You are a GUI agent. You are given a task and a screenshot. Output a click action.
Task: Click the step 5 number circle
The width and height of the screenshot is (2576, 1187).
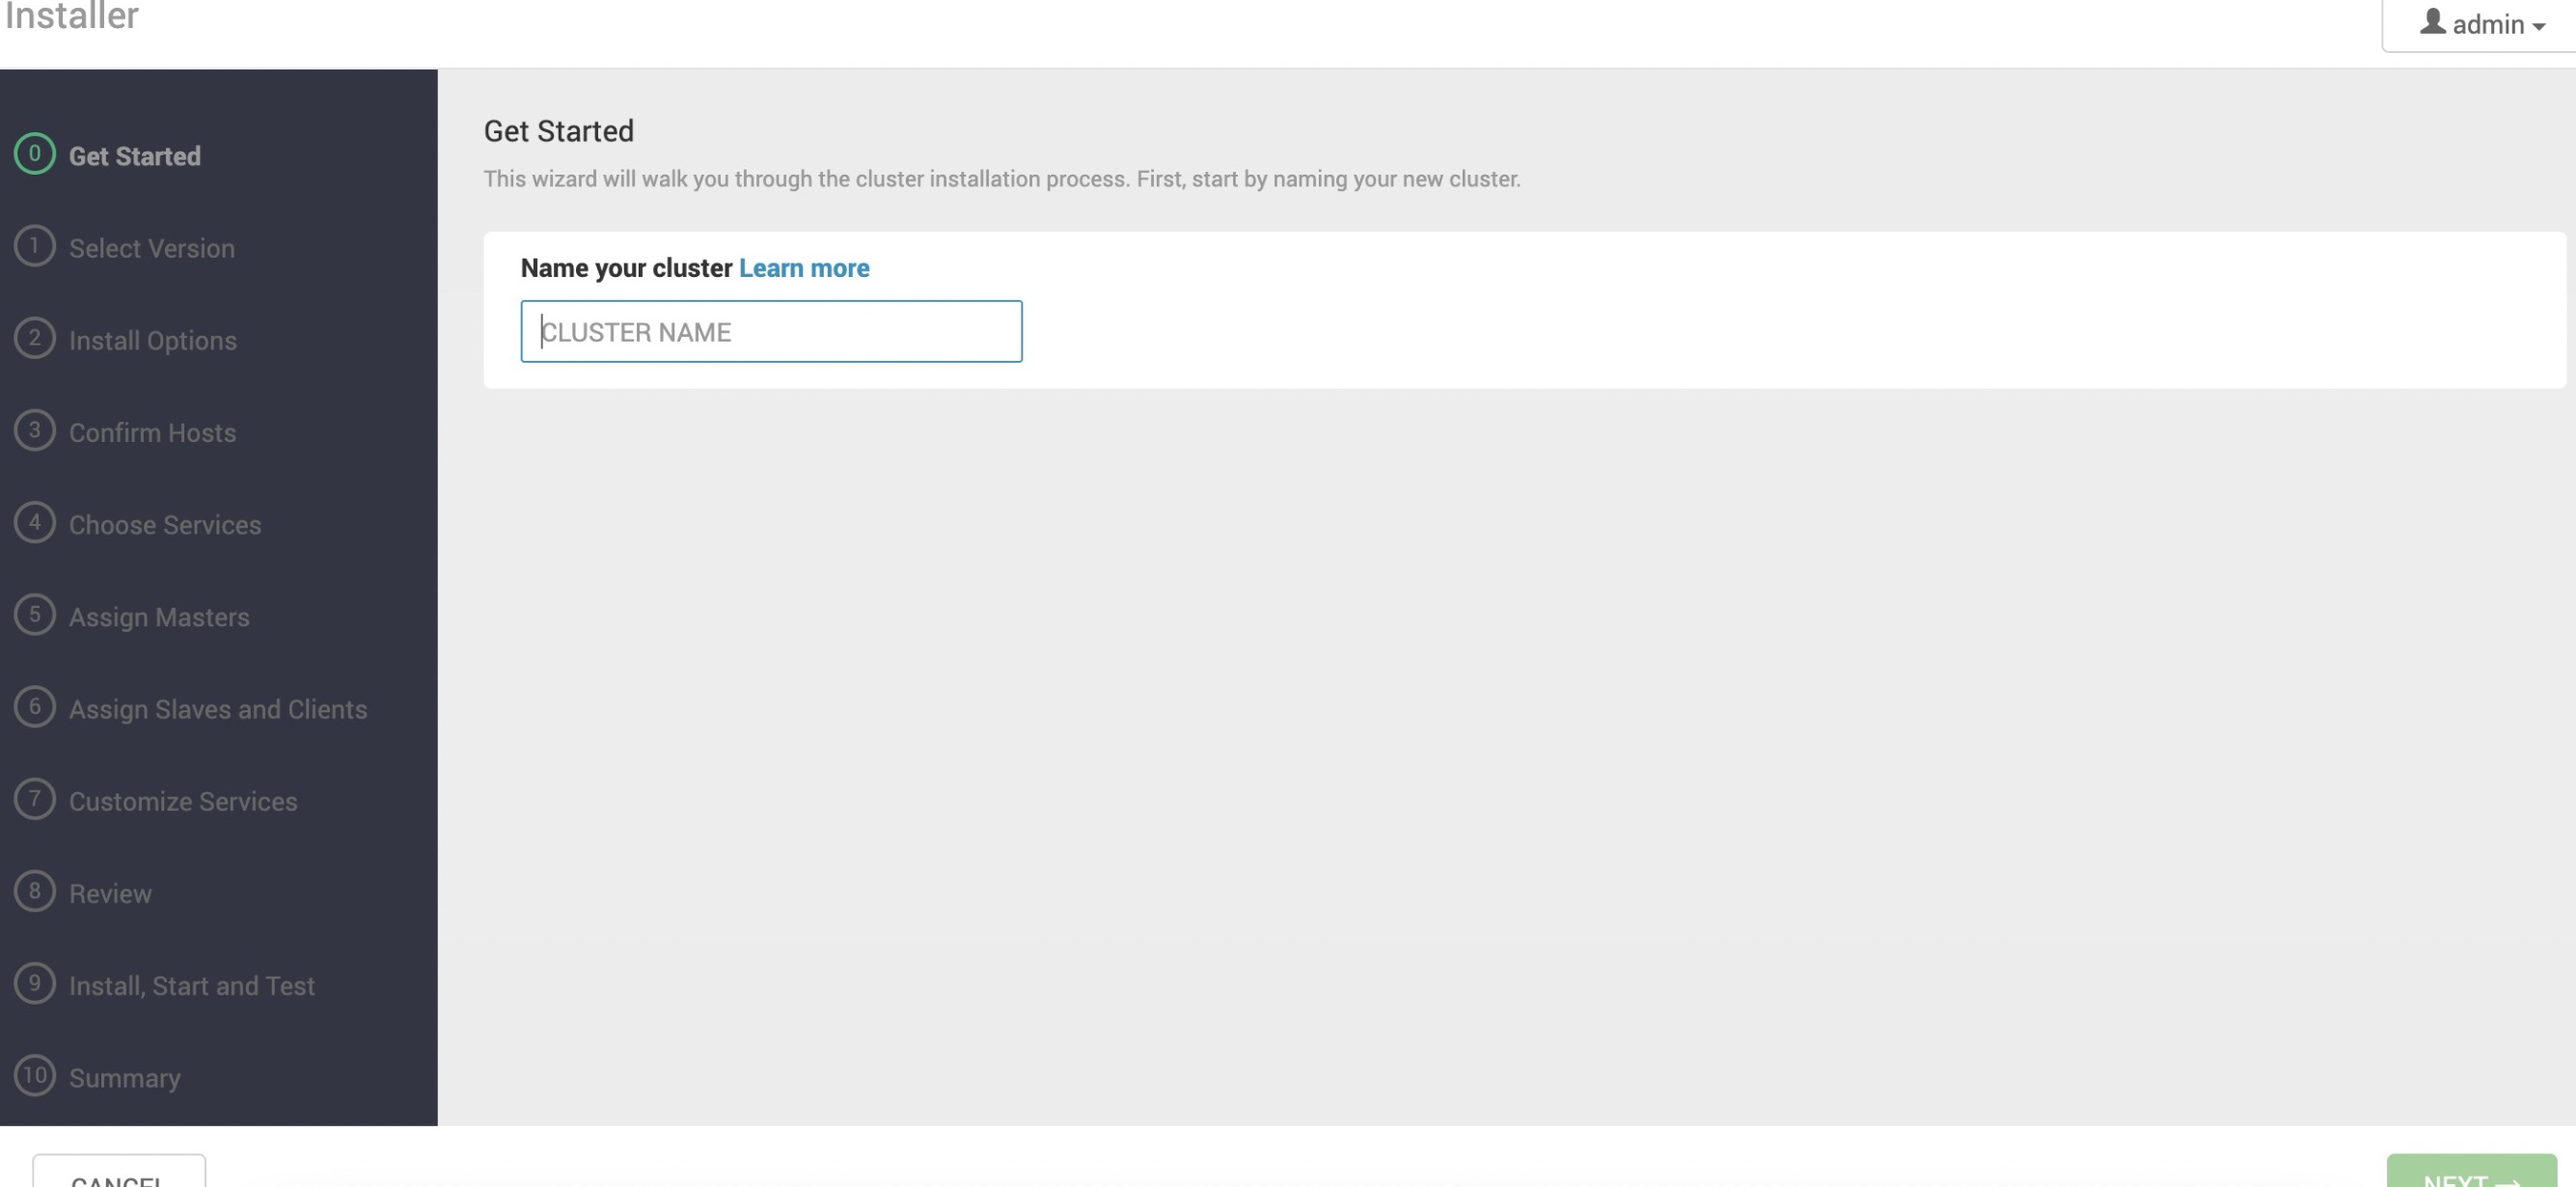(x=34, y=615)
